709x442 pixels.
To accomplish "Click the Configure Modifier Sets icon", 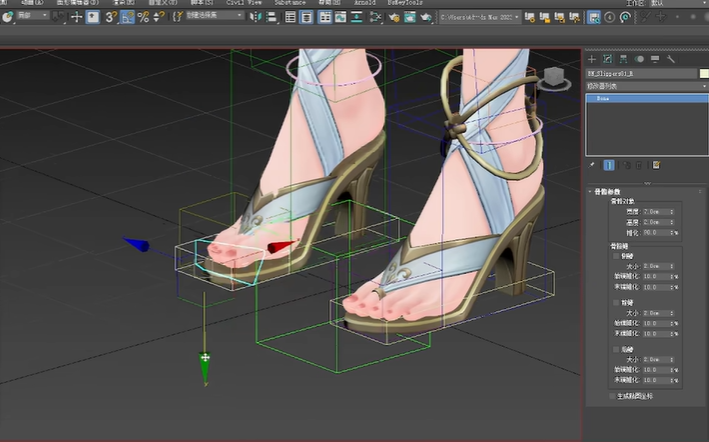I will point(657,165).
